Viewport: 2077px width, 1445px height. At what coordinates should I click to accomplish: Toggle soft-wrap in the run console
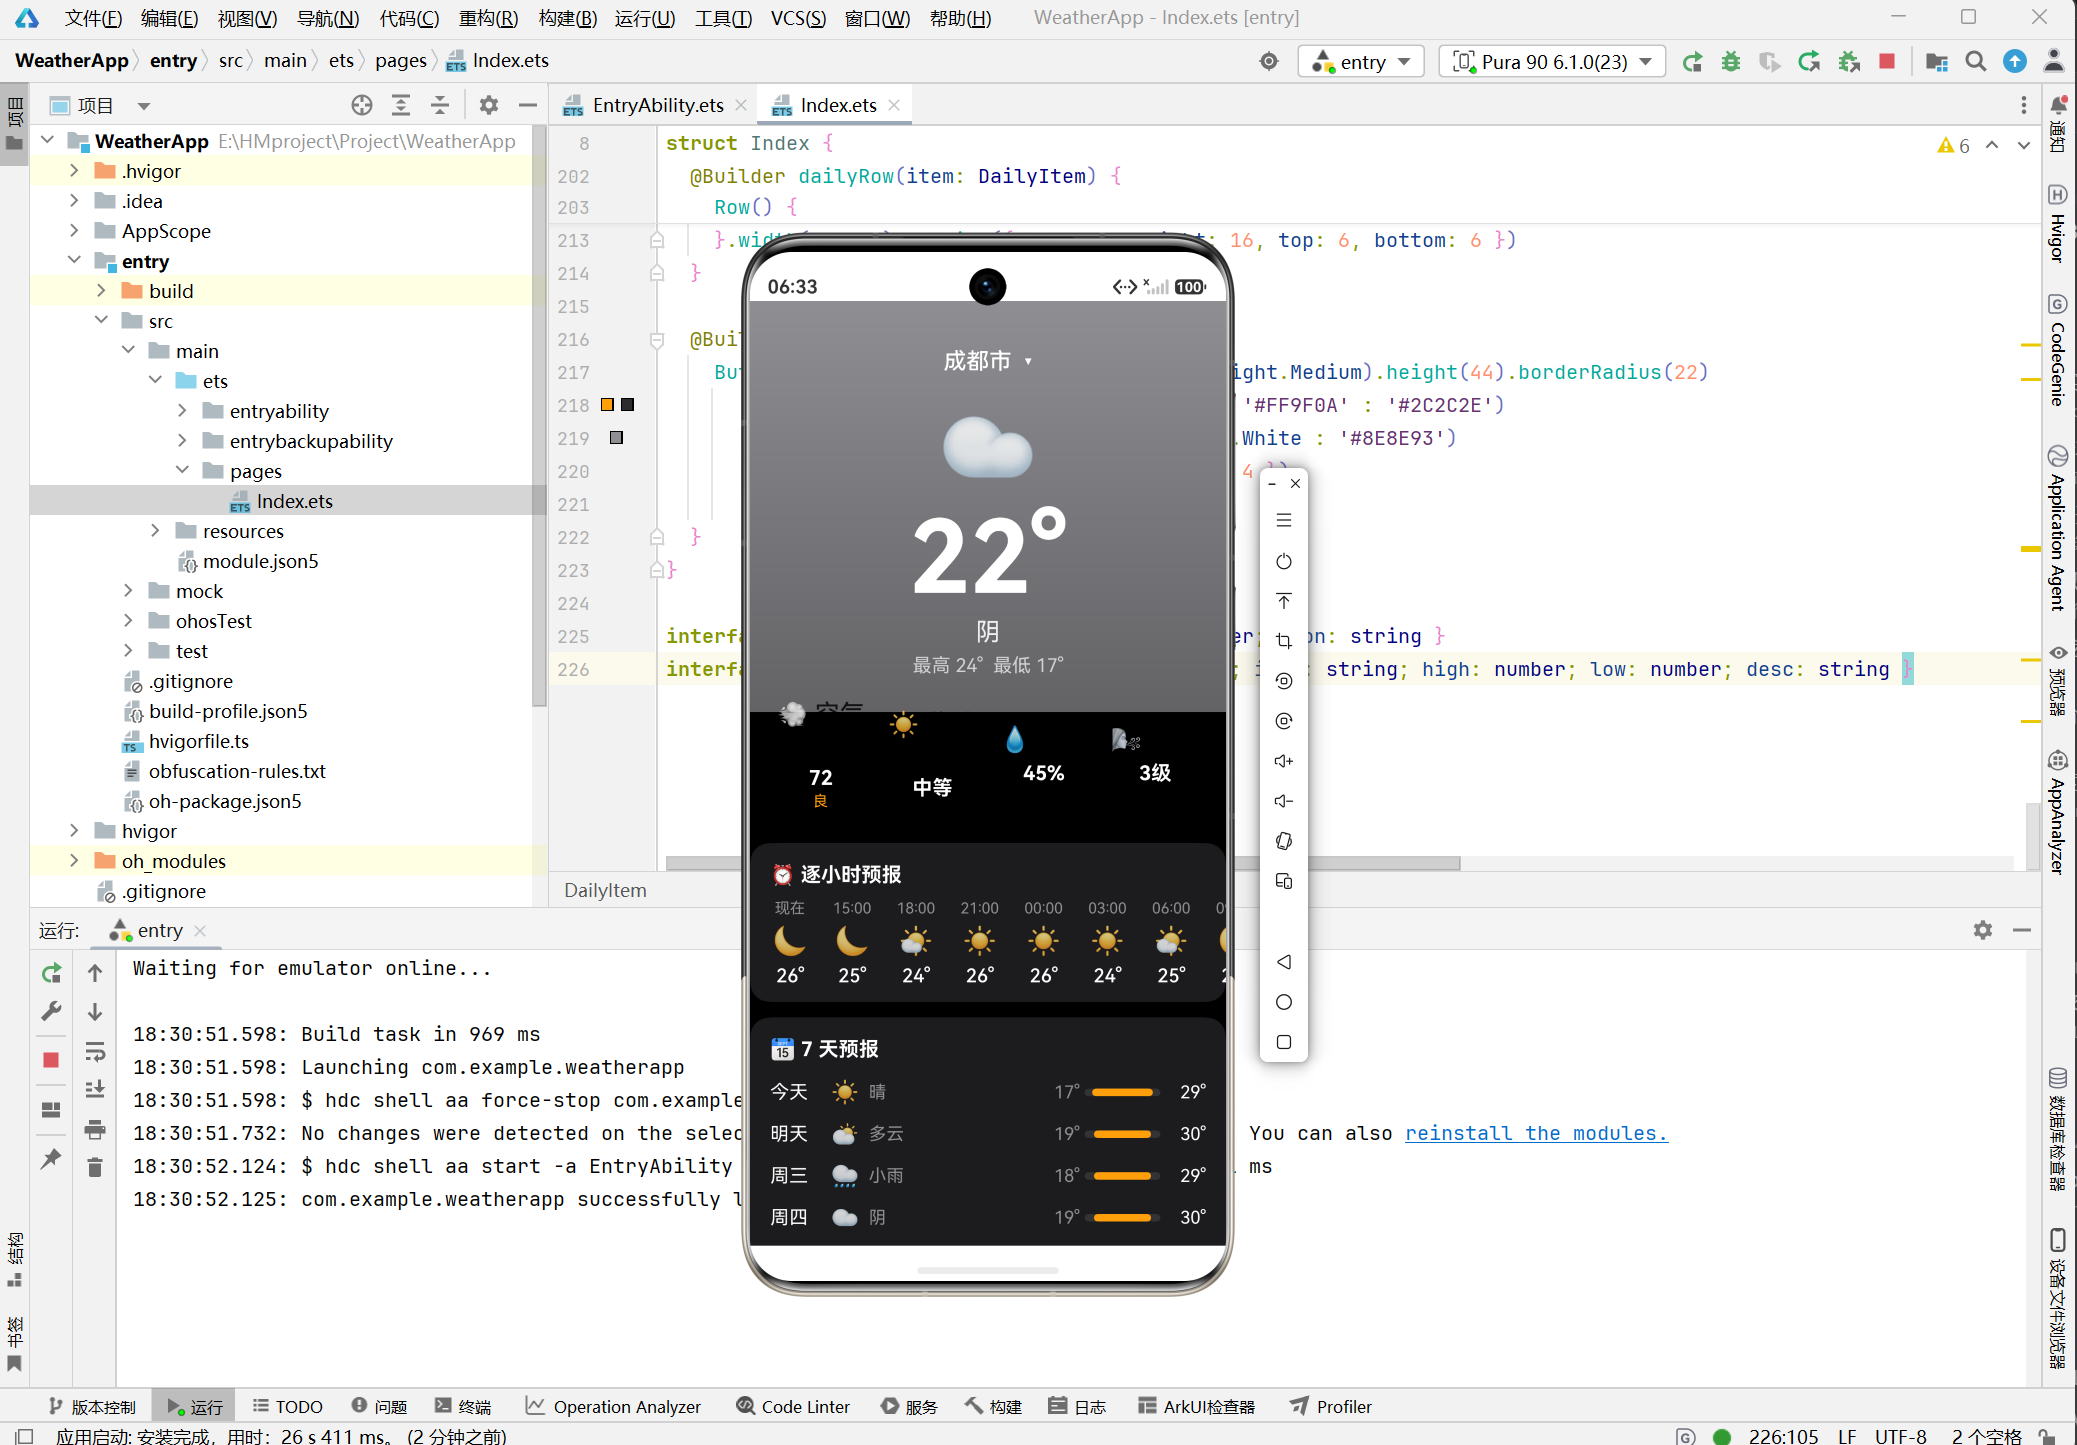click(x=95, y=1052)
